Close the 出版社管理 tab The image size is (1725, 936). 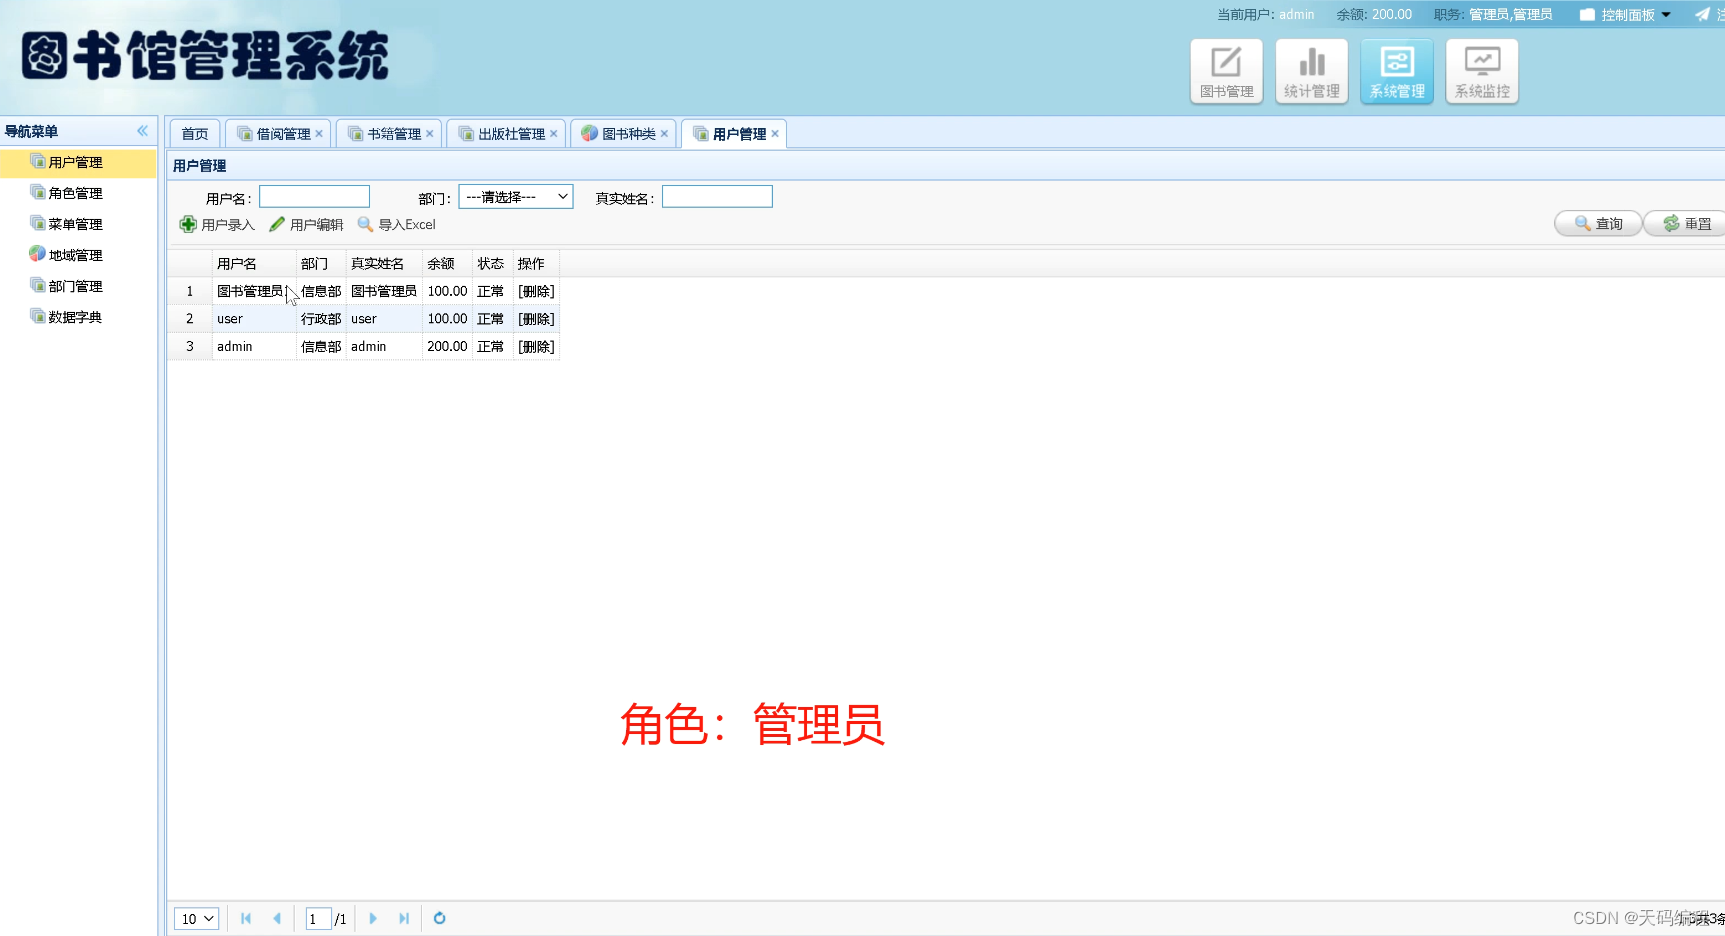[x=554, y=134]
